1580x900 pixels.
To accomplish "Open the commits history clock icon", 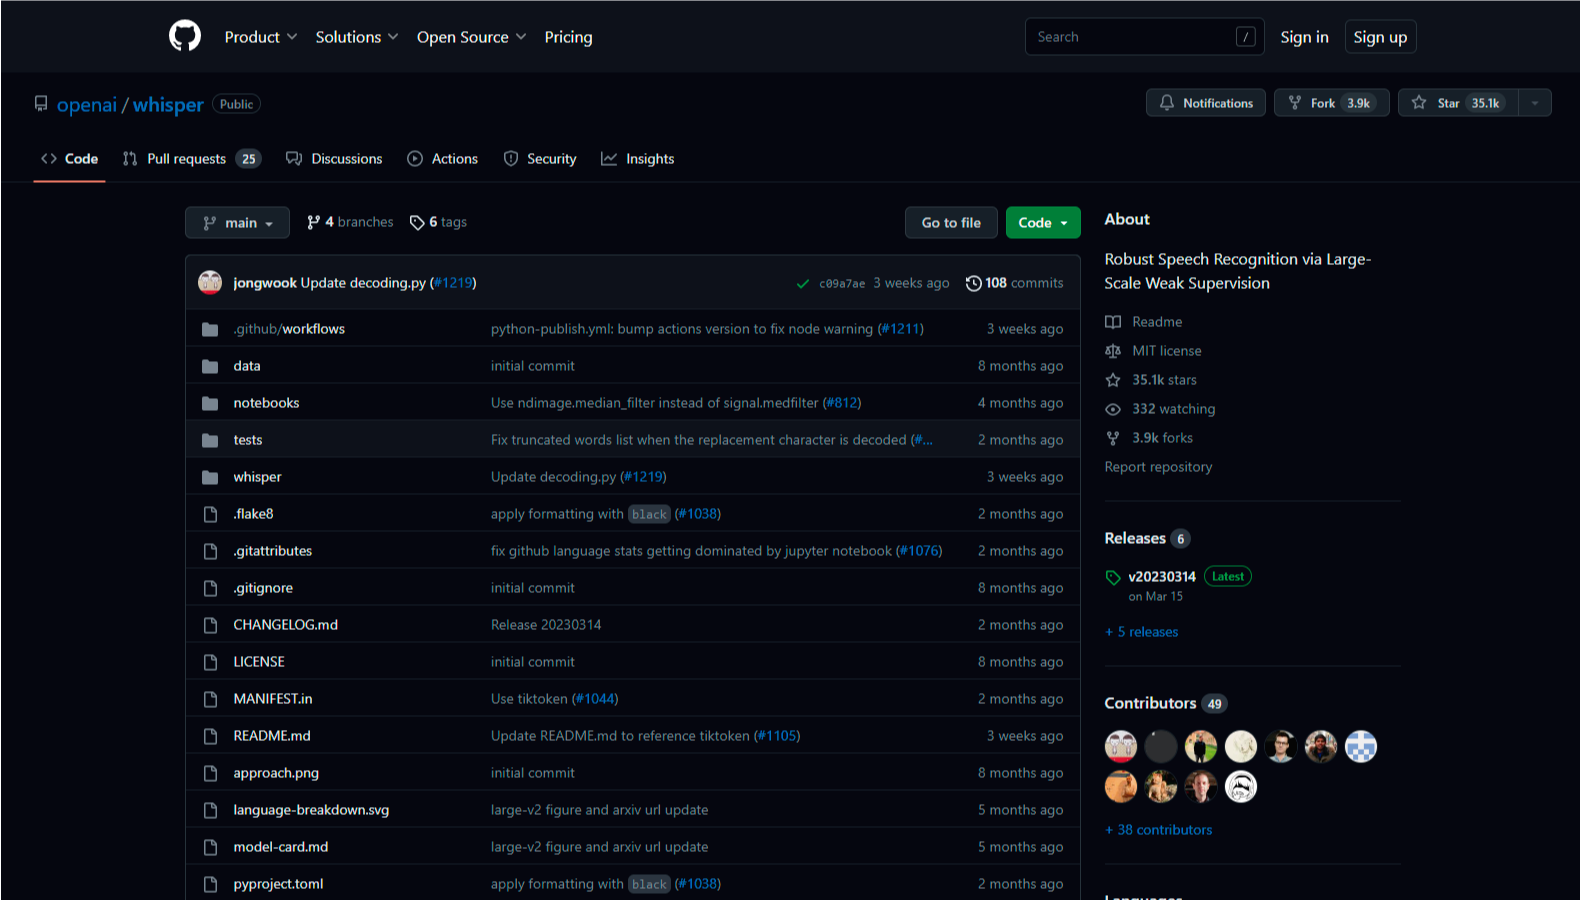I will pyautogui.click(x=973, y=284).
